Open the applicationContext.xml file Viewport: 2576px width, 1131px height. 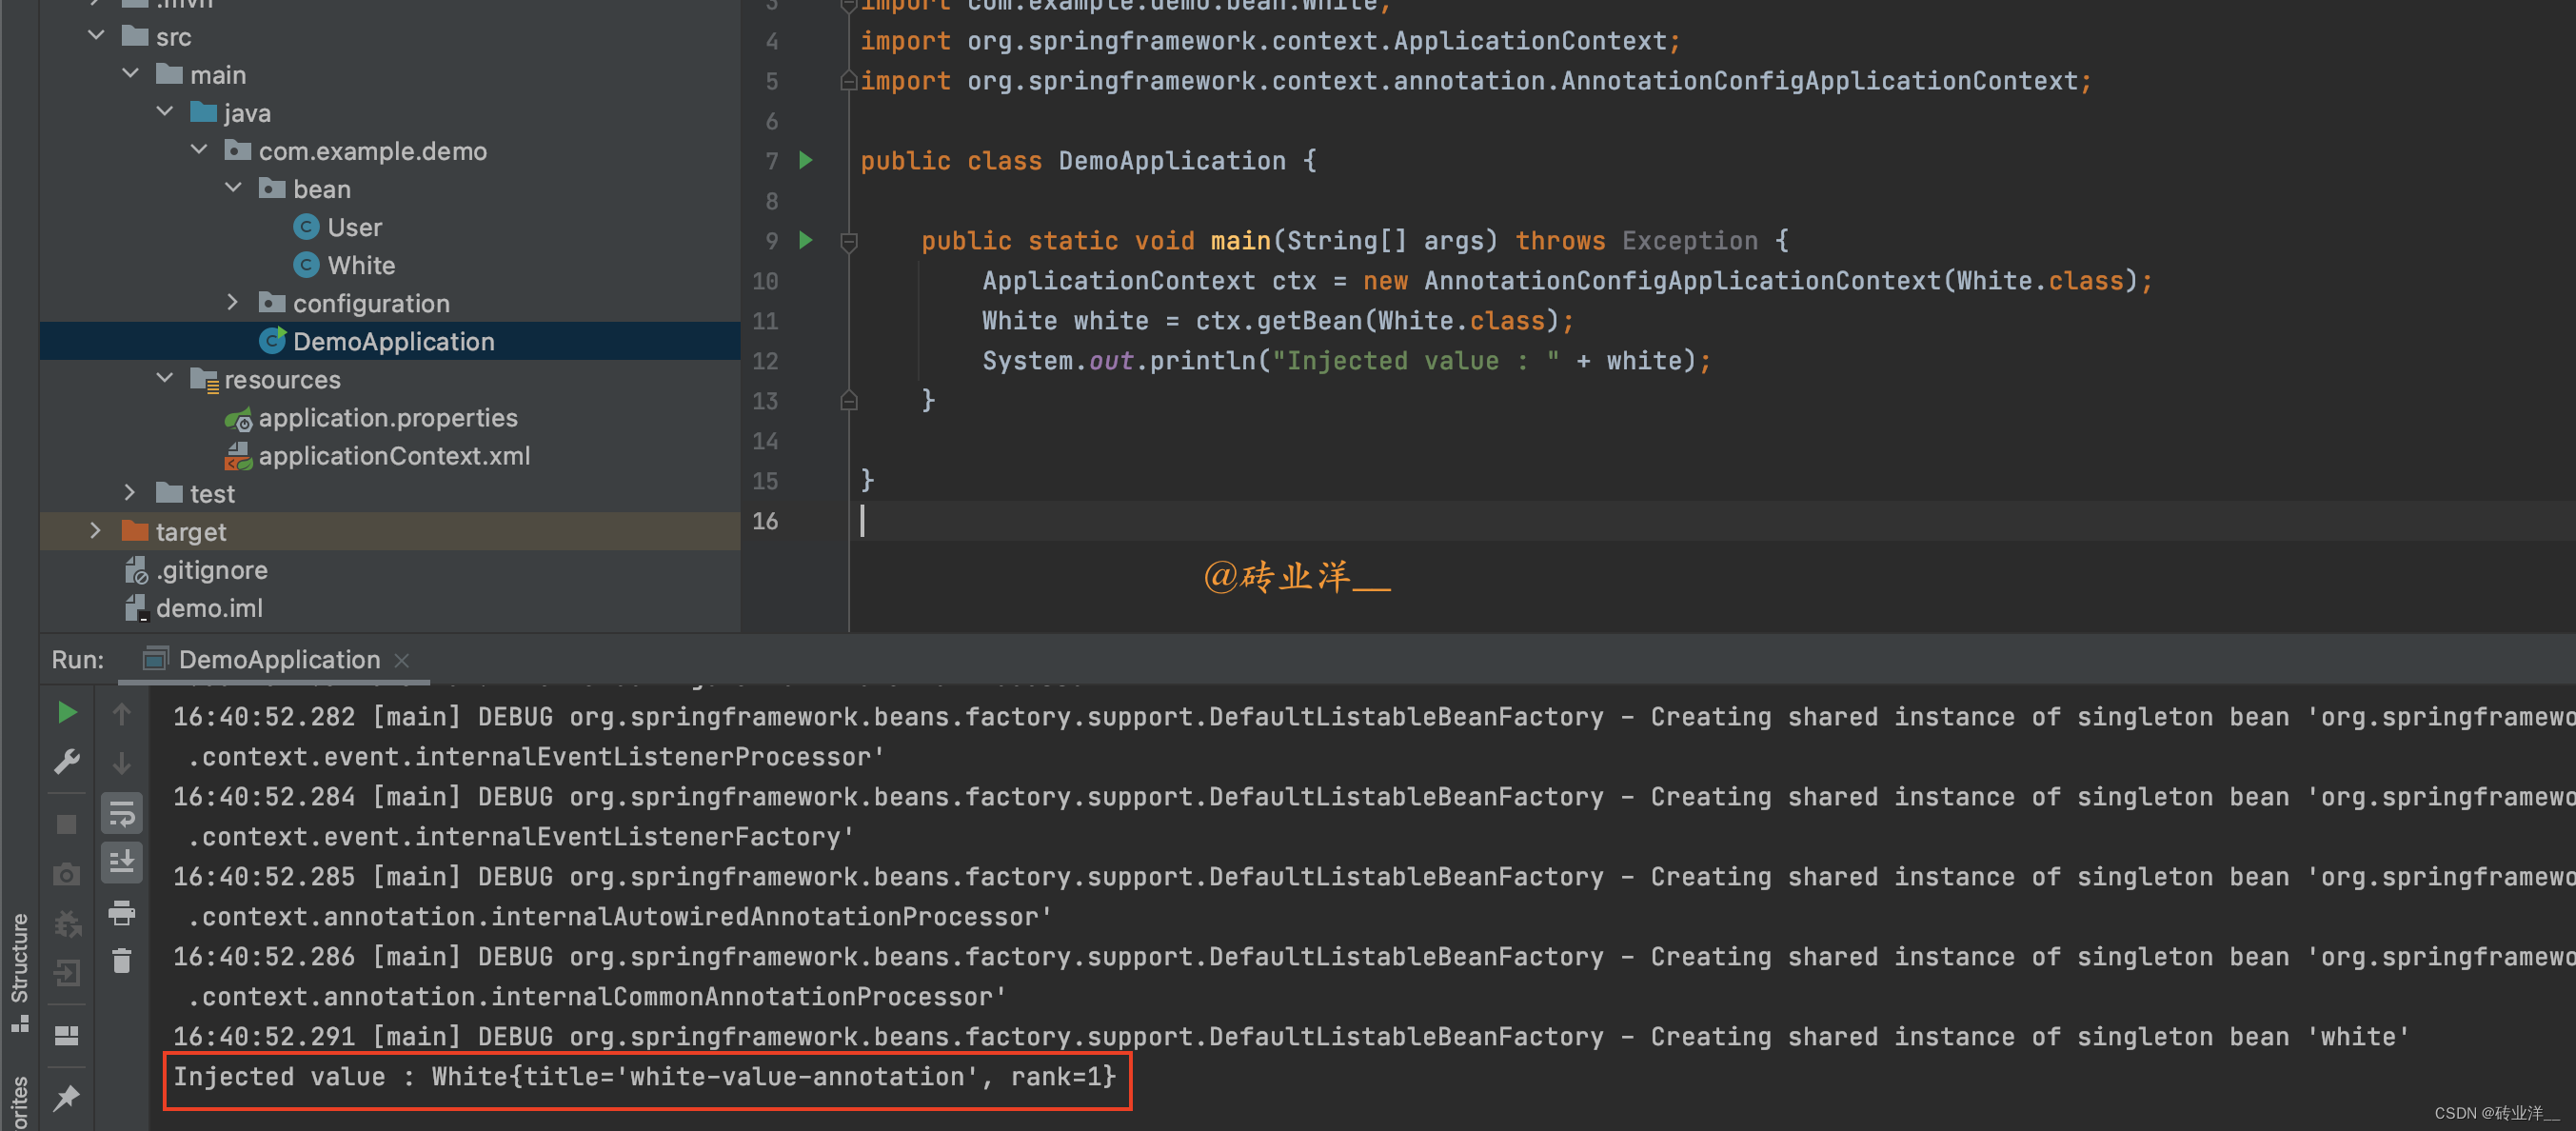pos(393,455)
